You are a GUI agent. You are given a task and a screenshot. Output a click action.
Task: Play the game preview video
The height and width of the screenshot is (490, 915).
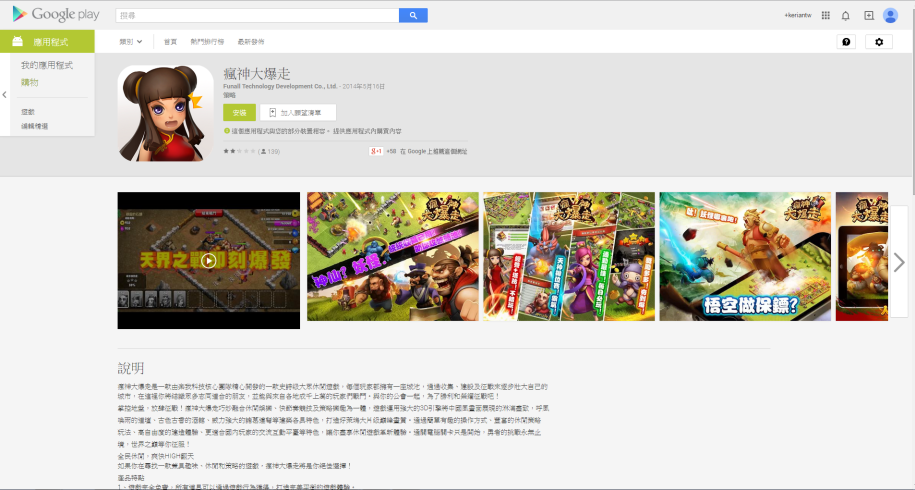208,260
